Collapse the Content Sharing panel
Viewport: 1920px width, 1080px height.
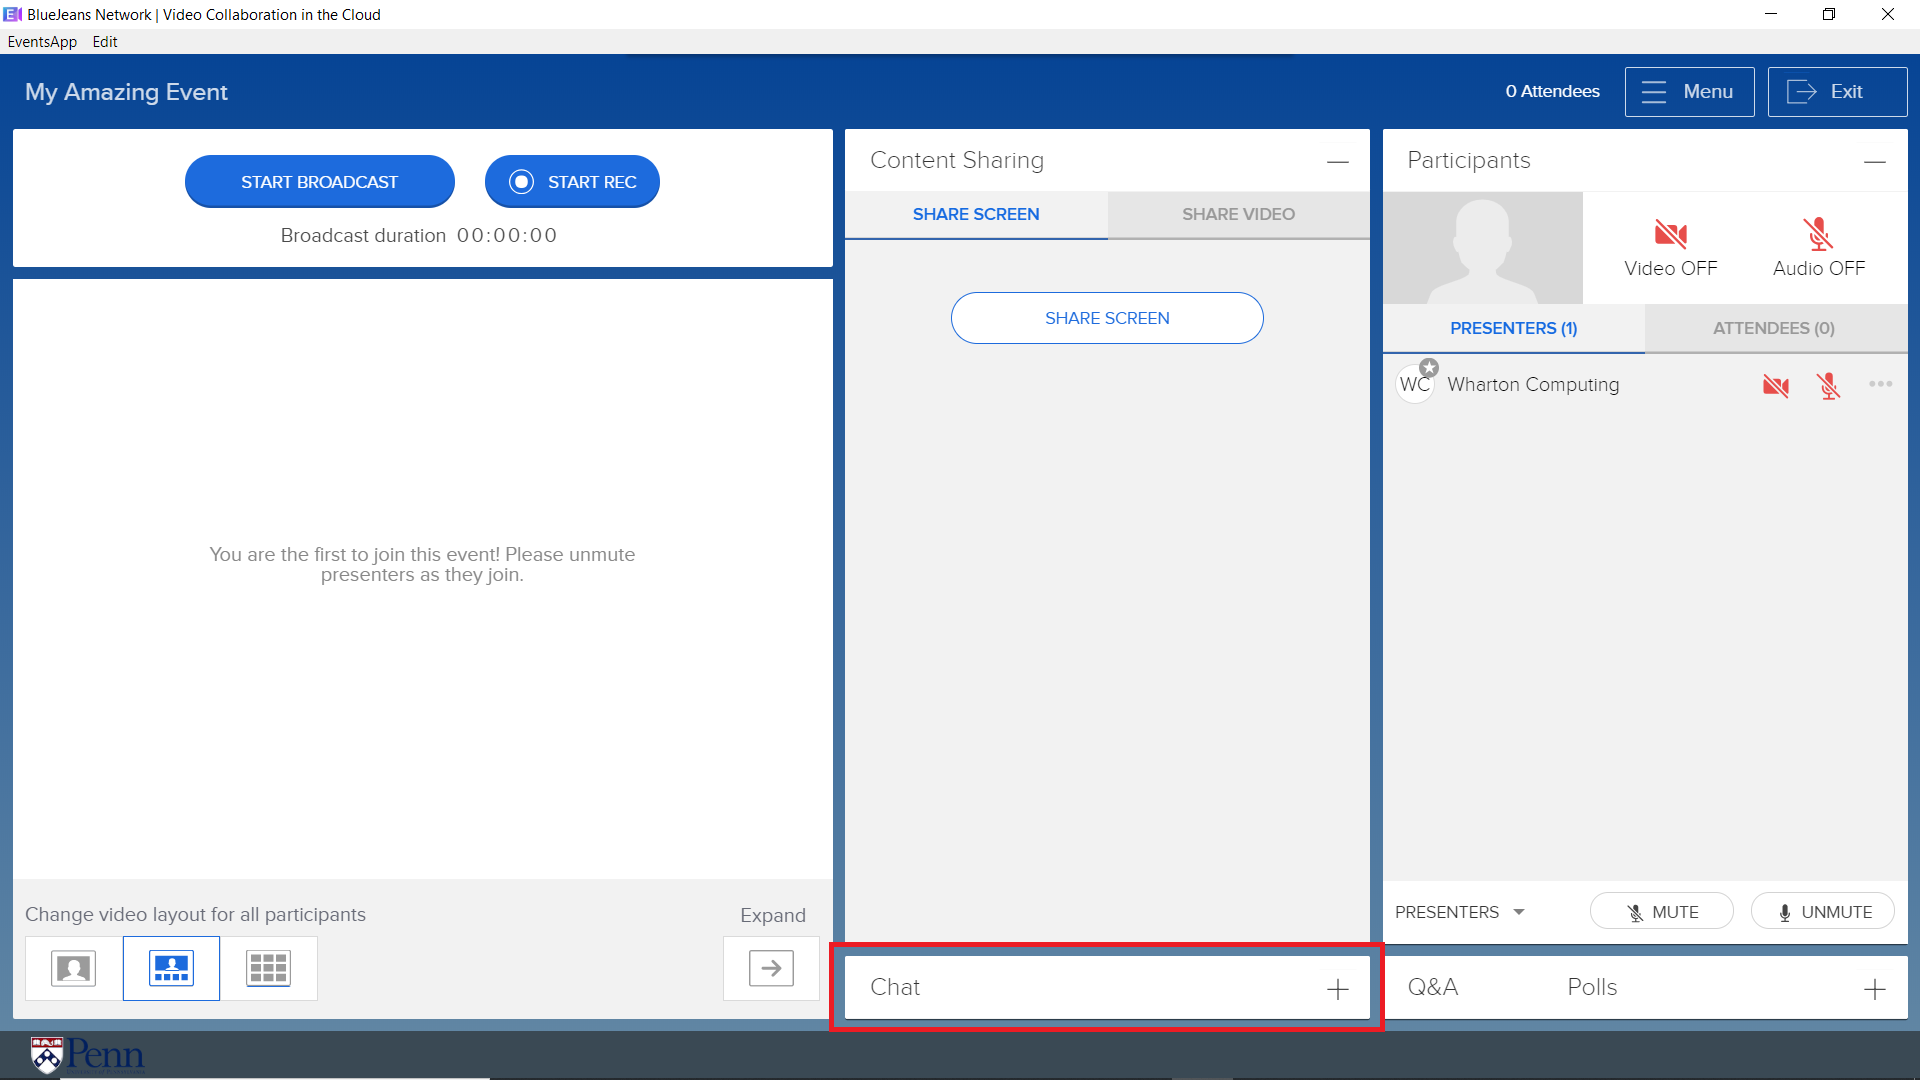[1337, 162]
